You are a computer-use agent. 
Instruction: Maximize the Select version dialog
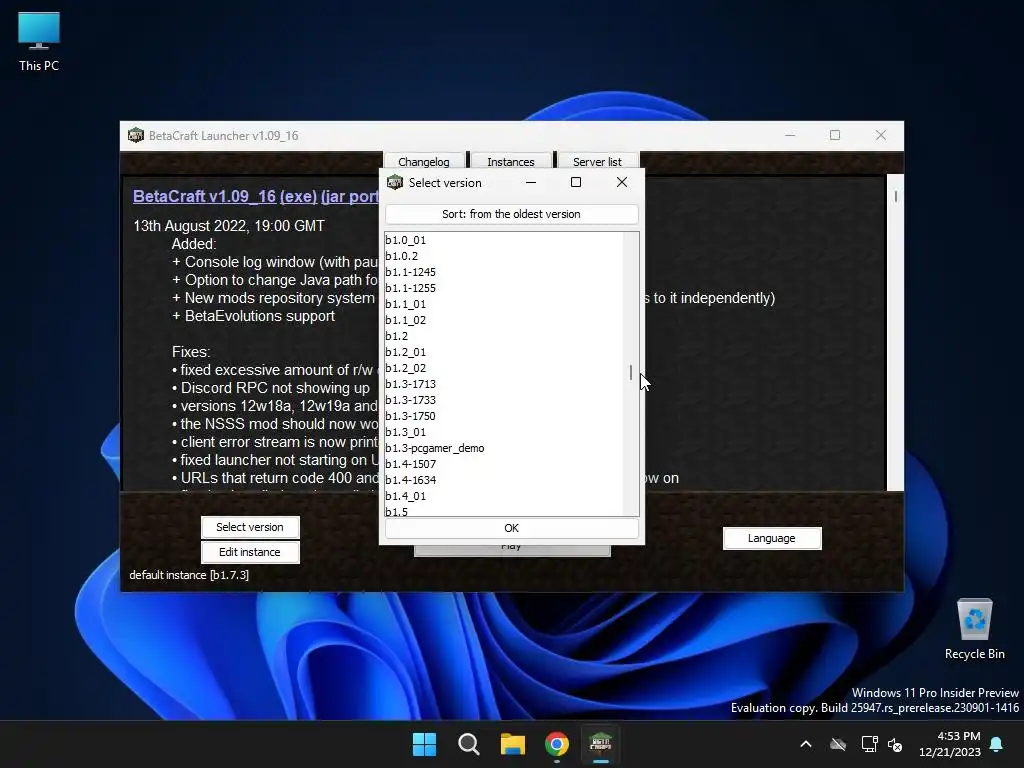pos(576,182)
